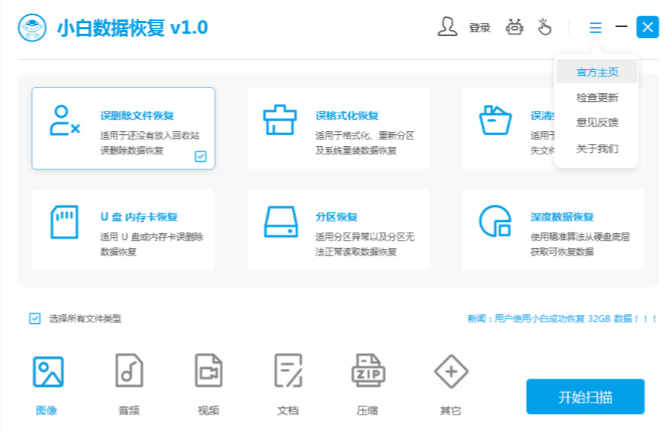
Task: Open 关于我们 menu item
Action: point(597,149)
